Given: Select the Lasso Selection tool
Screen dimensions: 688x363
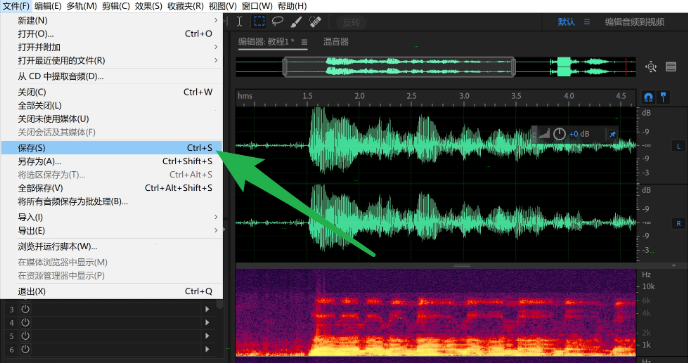Looking at the screenshot, I should (277, 22).
